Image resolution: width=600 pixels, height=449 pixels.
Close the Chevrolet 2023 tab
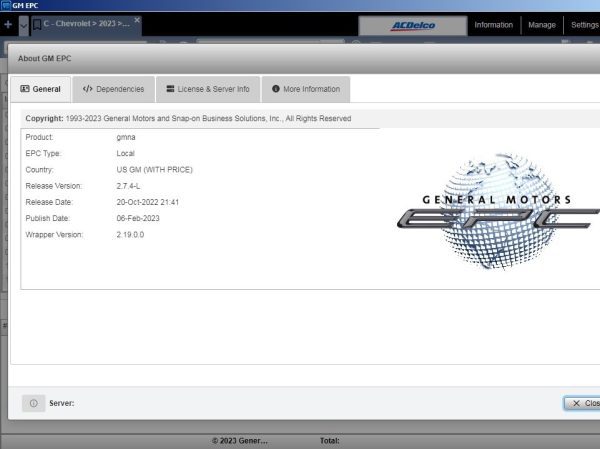click(x=137, y=20)
